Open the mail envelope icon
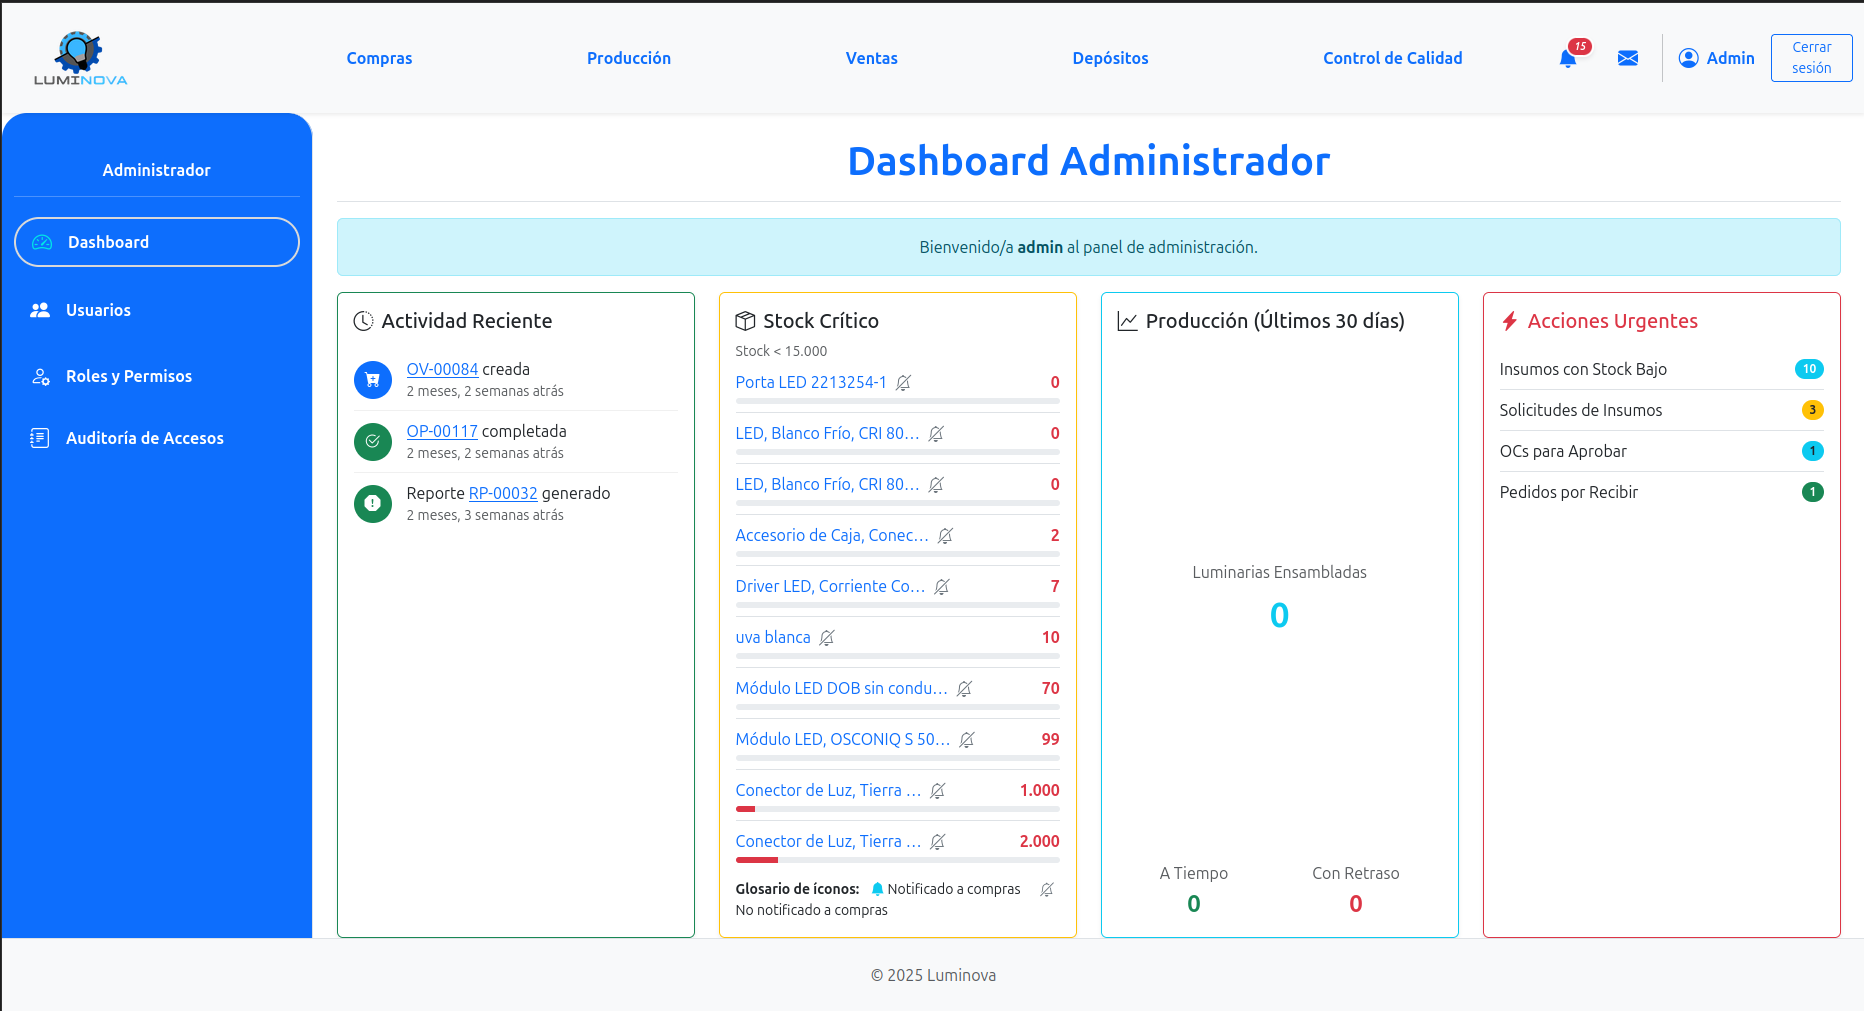Image resolution: width=1864 pixels, height=1011 pixels. (x=1627, y=59)
